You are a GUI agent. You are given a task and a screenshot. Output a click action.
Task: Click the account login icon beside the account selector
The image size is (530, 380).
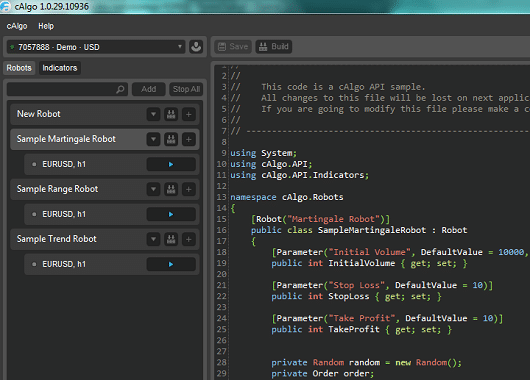pos(196,47)
